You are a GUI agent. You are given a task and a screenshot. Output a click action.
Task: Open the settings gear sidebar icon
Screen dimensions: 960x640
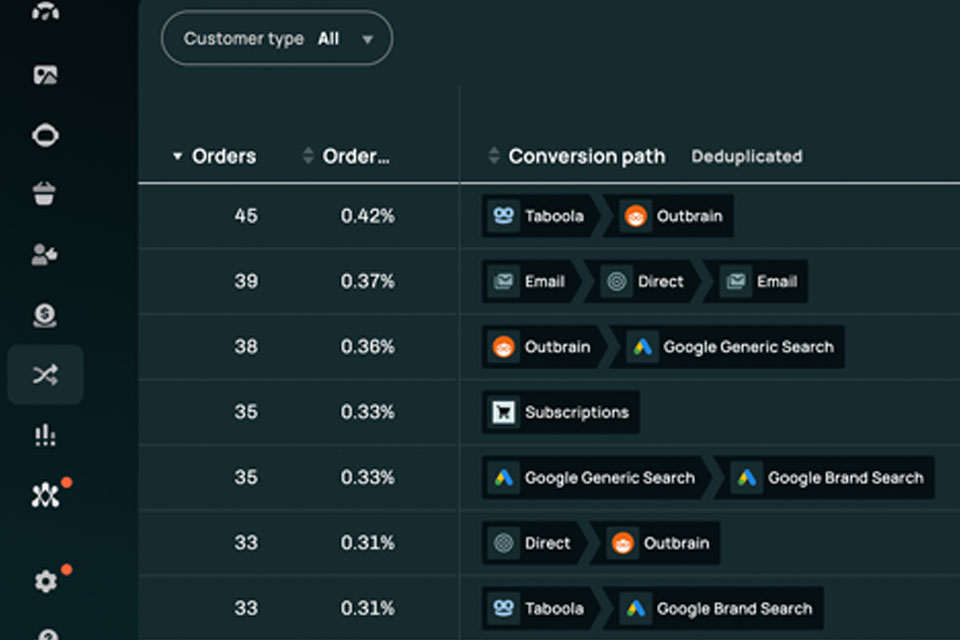tap(47, 579)
